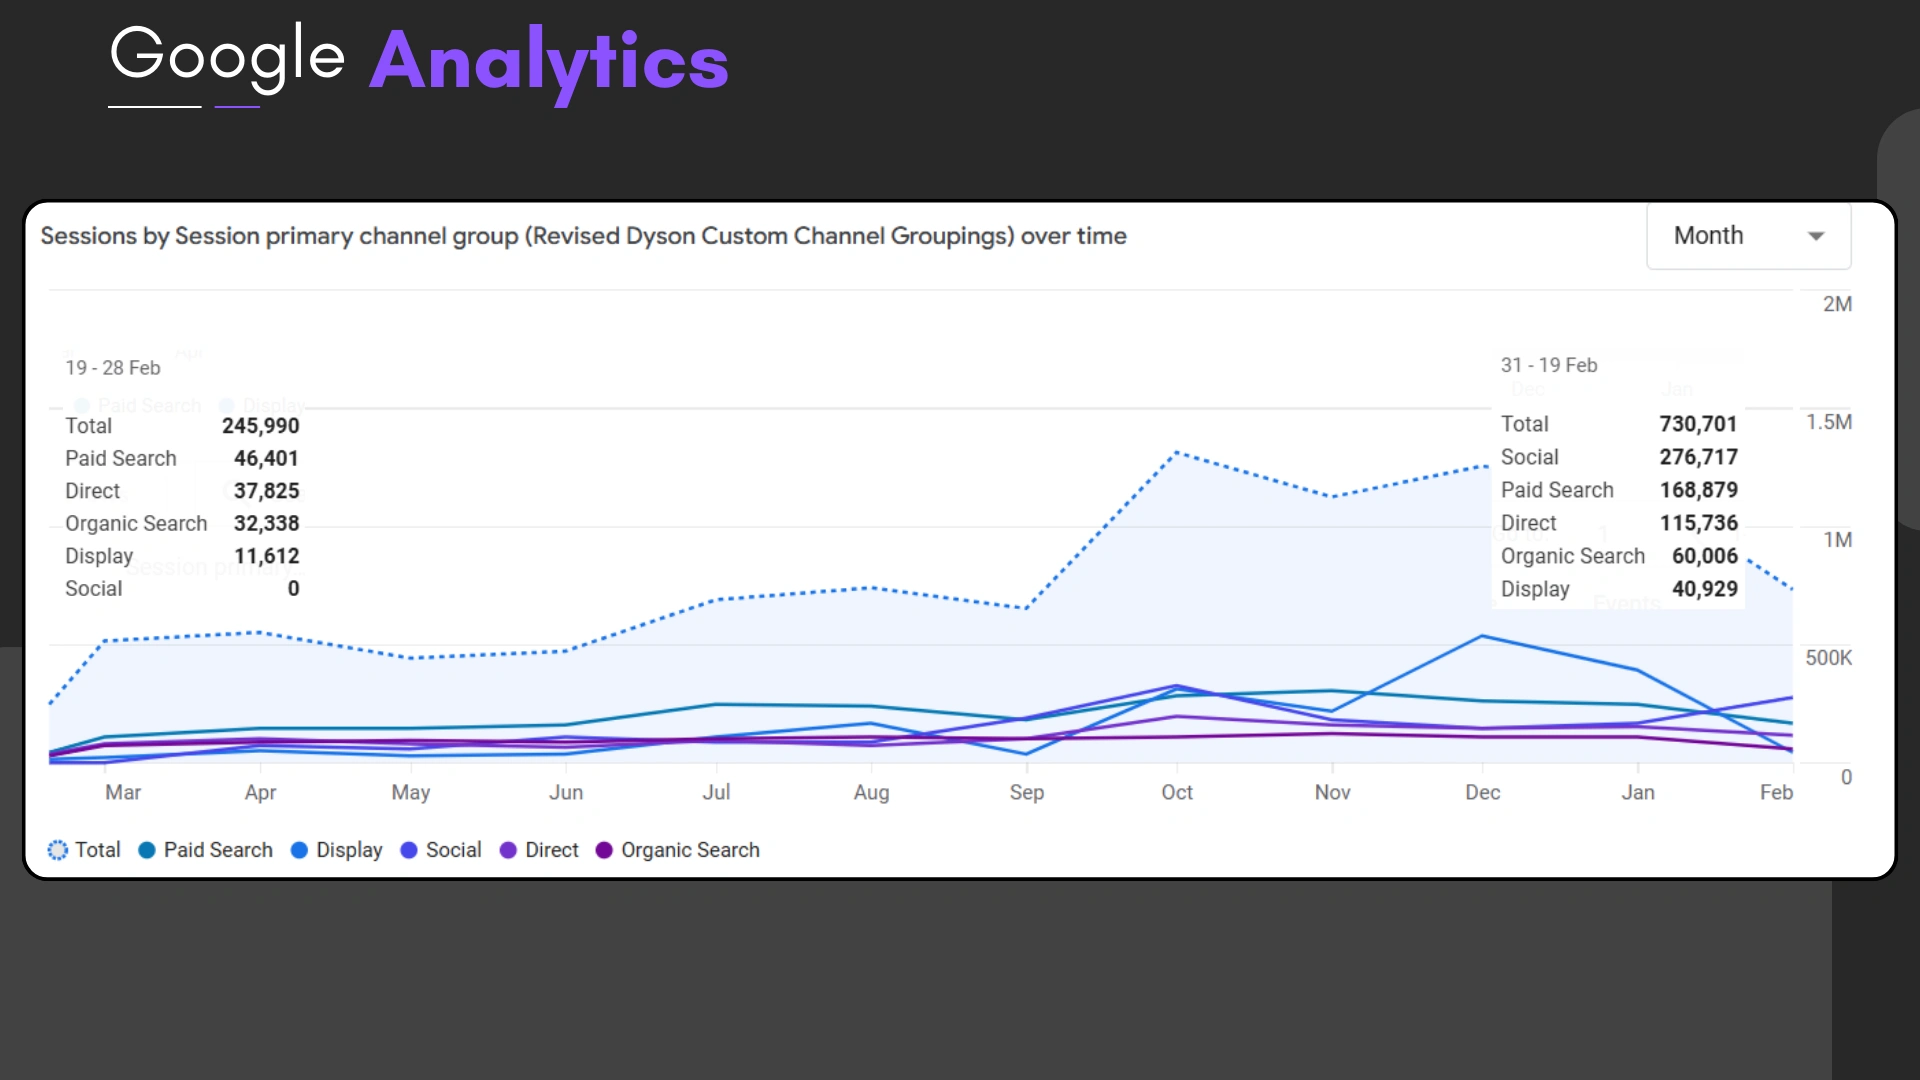Click the Feb axis label
The height and width of the screenshot is (1080, 1920).
1776,792
